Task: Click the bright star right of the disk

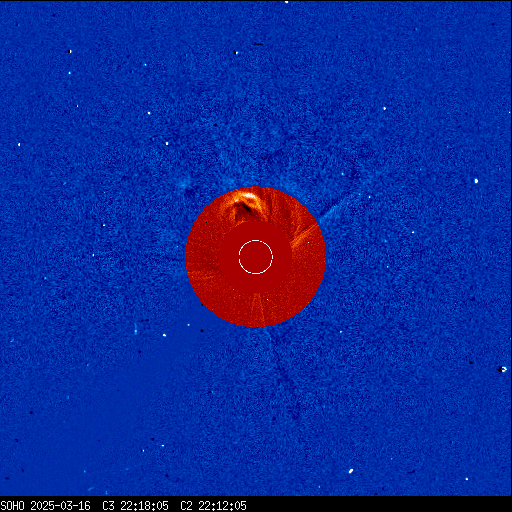Action: tap(476, 181)
